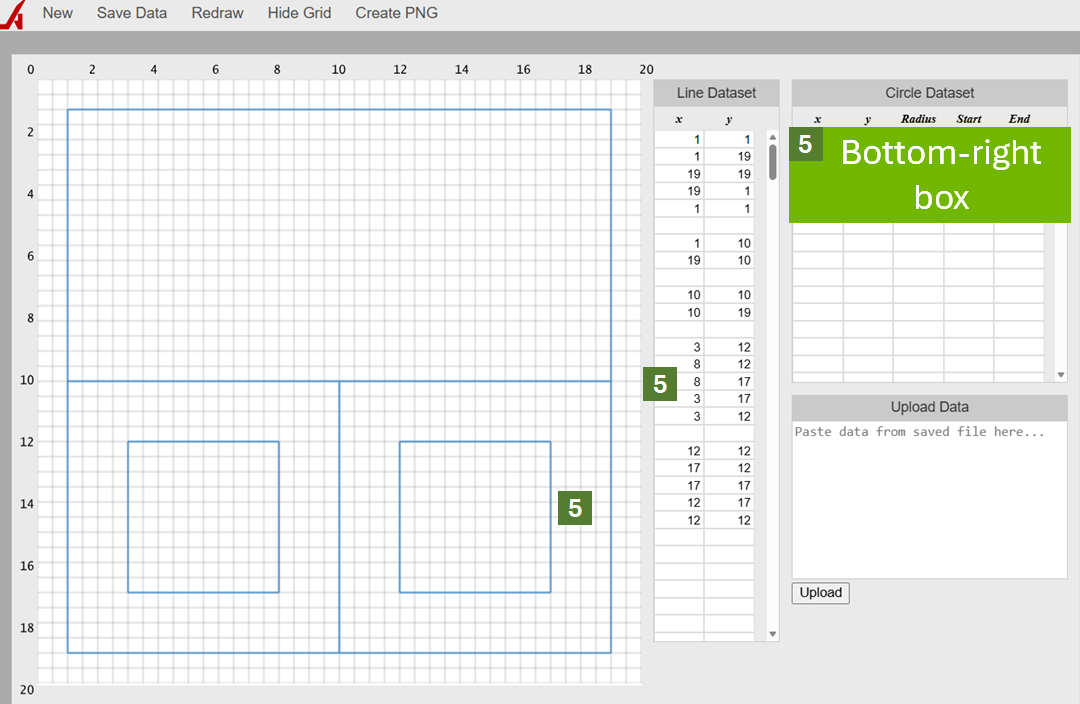Click Save Data in the top bar
Screen dimensions: 1080x704
point(132,13)
